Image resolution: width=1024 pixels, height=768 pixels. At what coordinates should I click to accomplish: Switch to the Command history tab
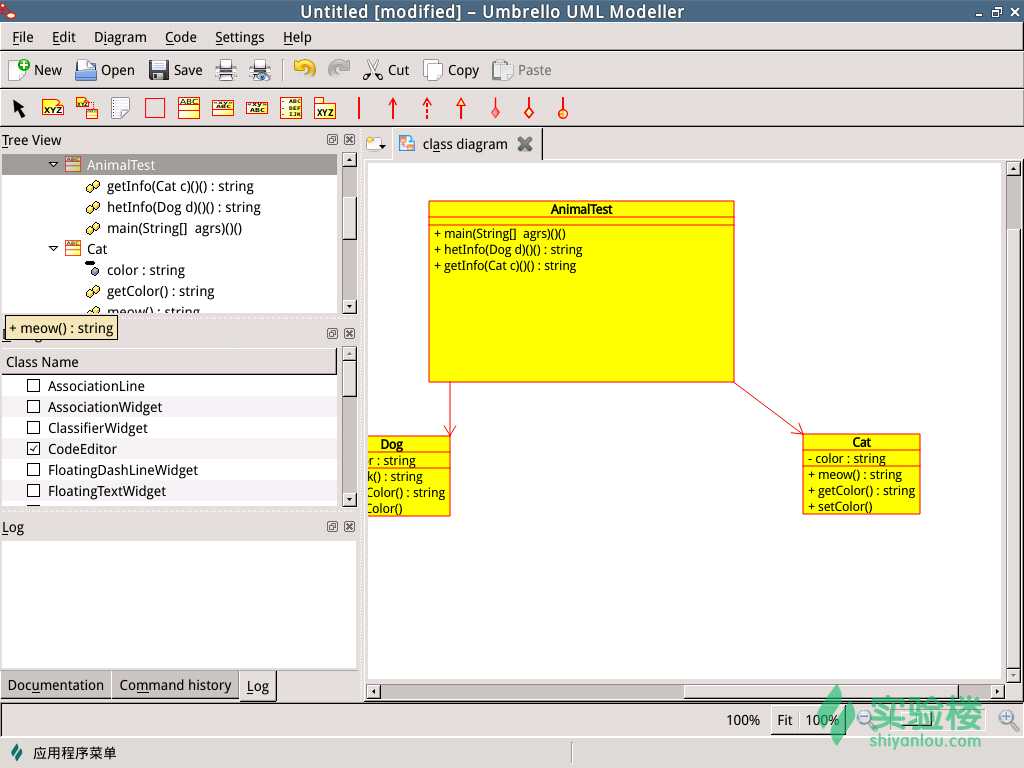point(175,685)
